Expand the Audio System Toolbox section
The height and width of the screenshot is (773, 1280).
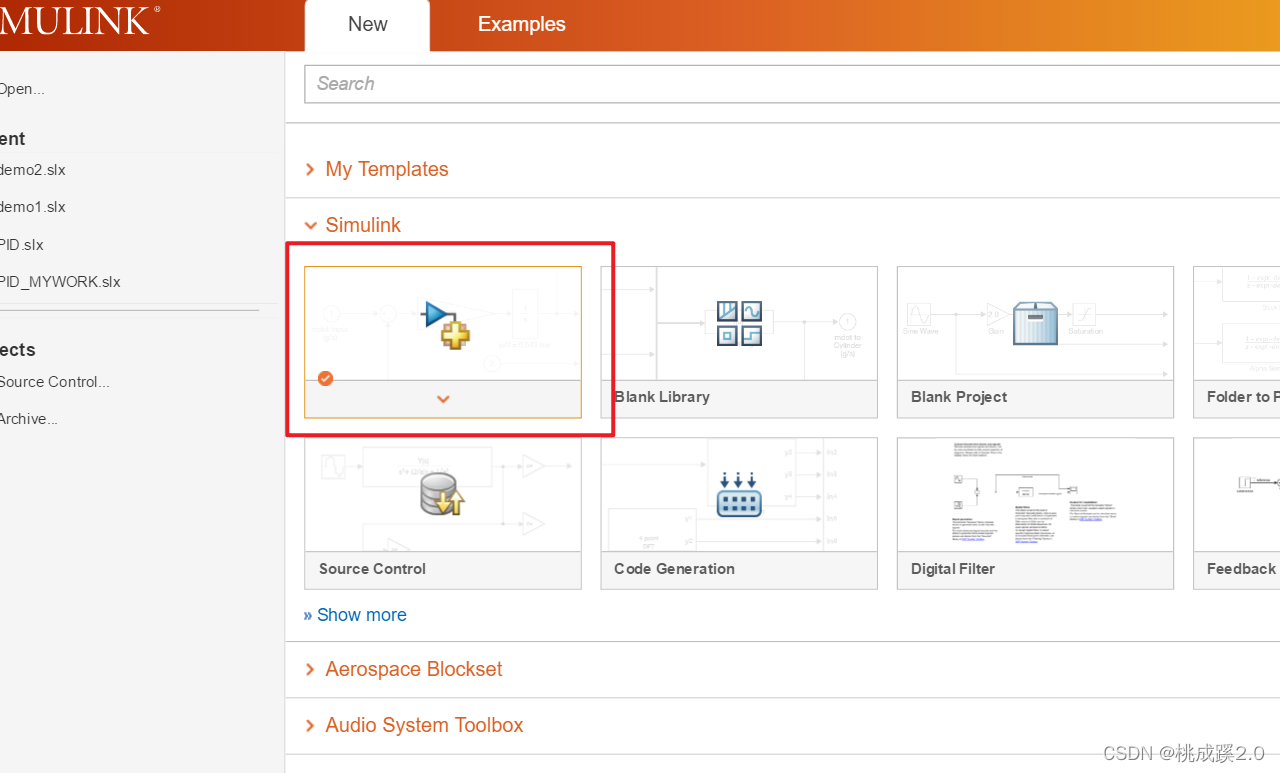pyautogui.click(x=414, y=725)
